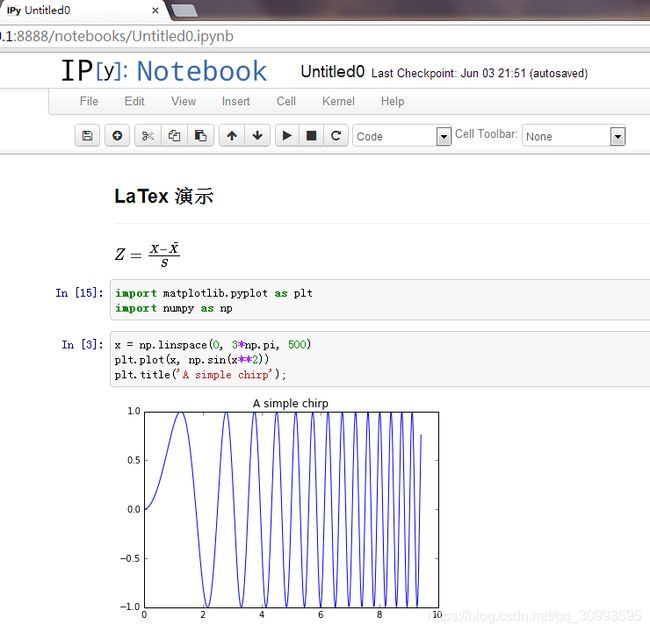Insert a cell below with plus icon
Viewport: 650px width, 632px height.
(117, 136)
